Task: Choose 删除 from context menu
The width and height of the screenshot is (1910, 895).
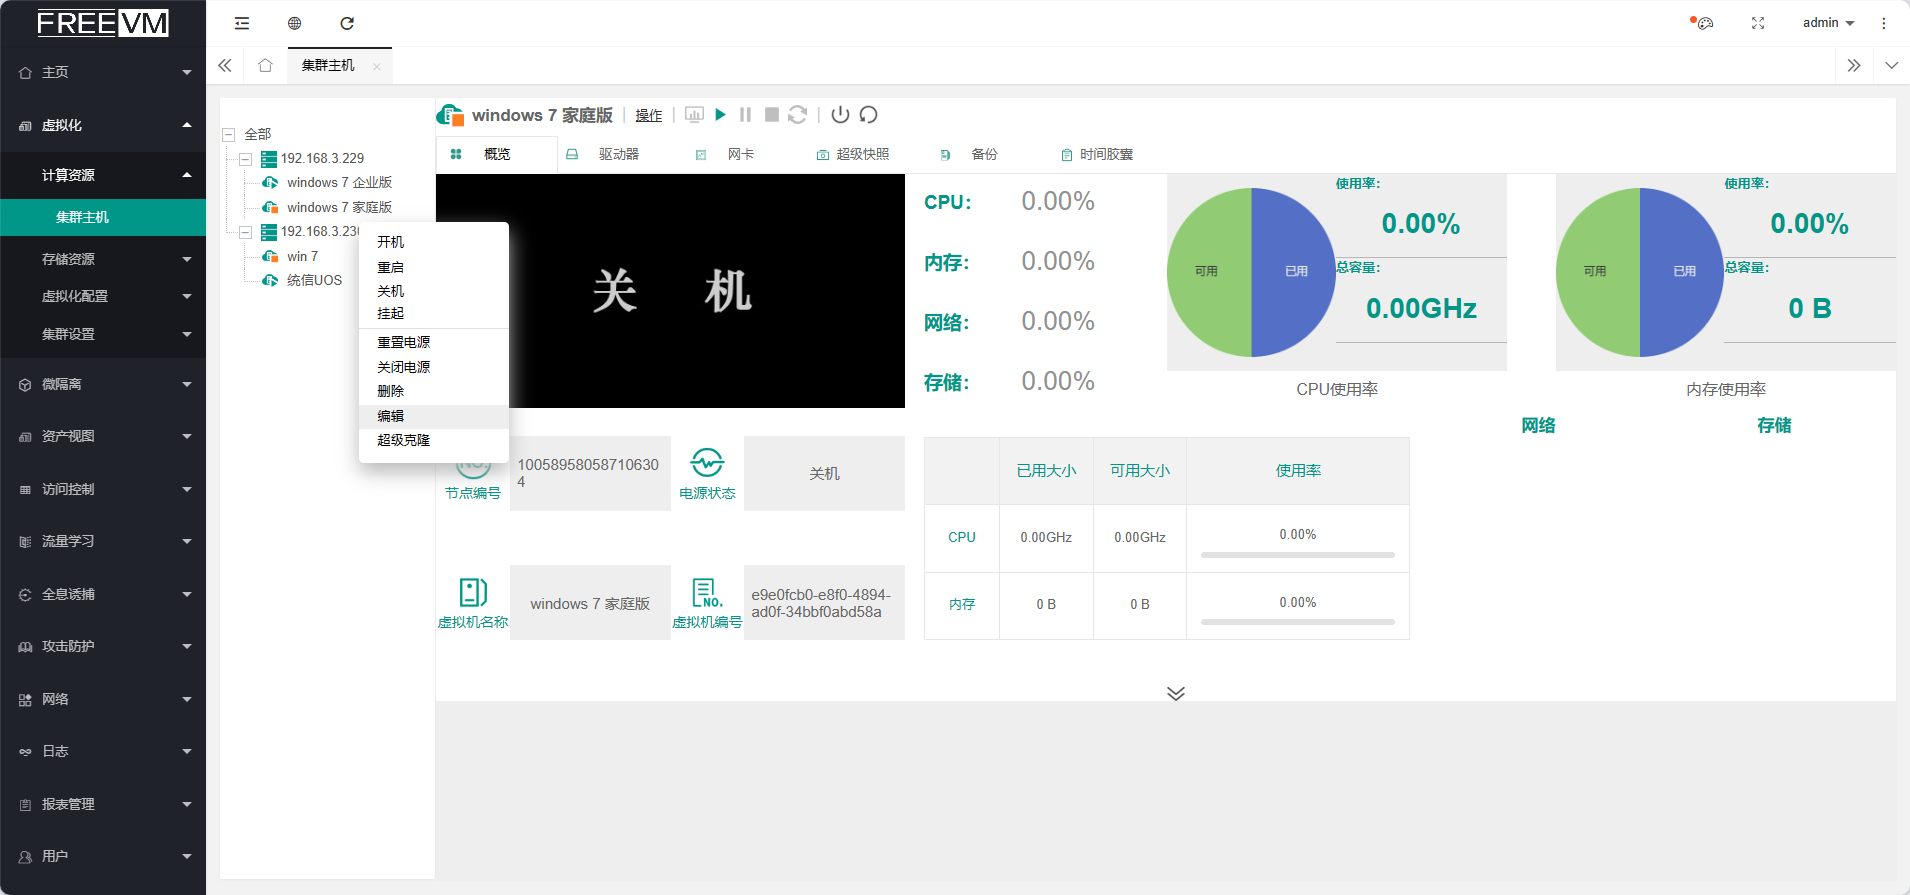Action: click(433, 391)
